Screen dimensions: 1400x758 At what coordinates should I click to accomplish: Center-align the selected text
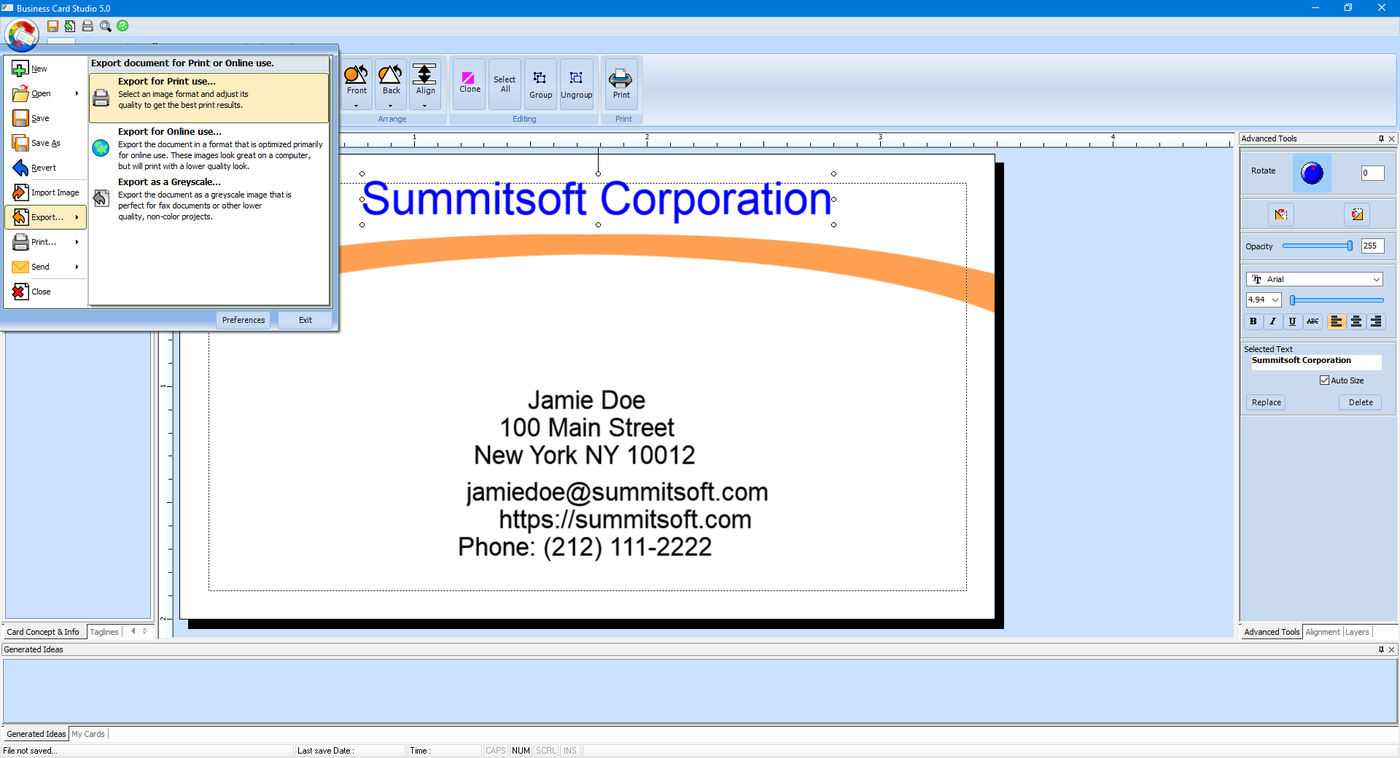(1356, 321)
